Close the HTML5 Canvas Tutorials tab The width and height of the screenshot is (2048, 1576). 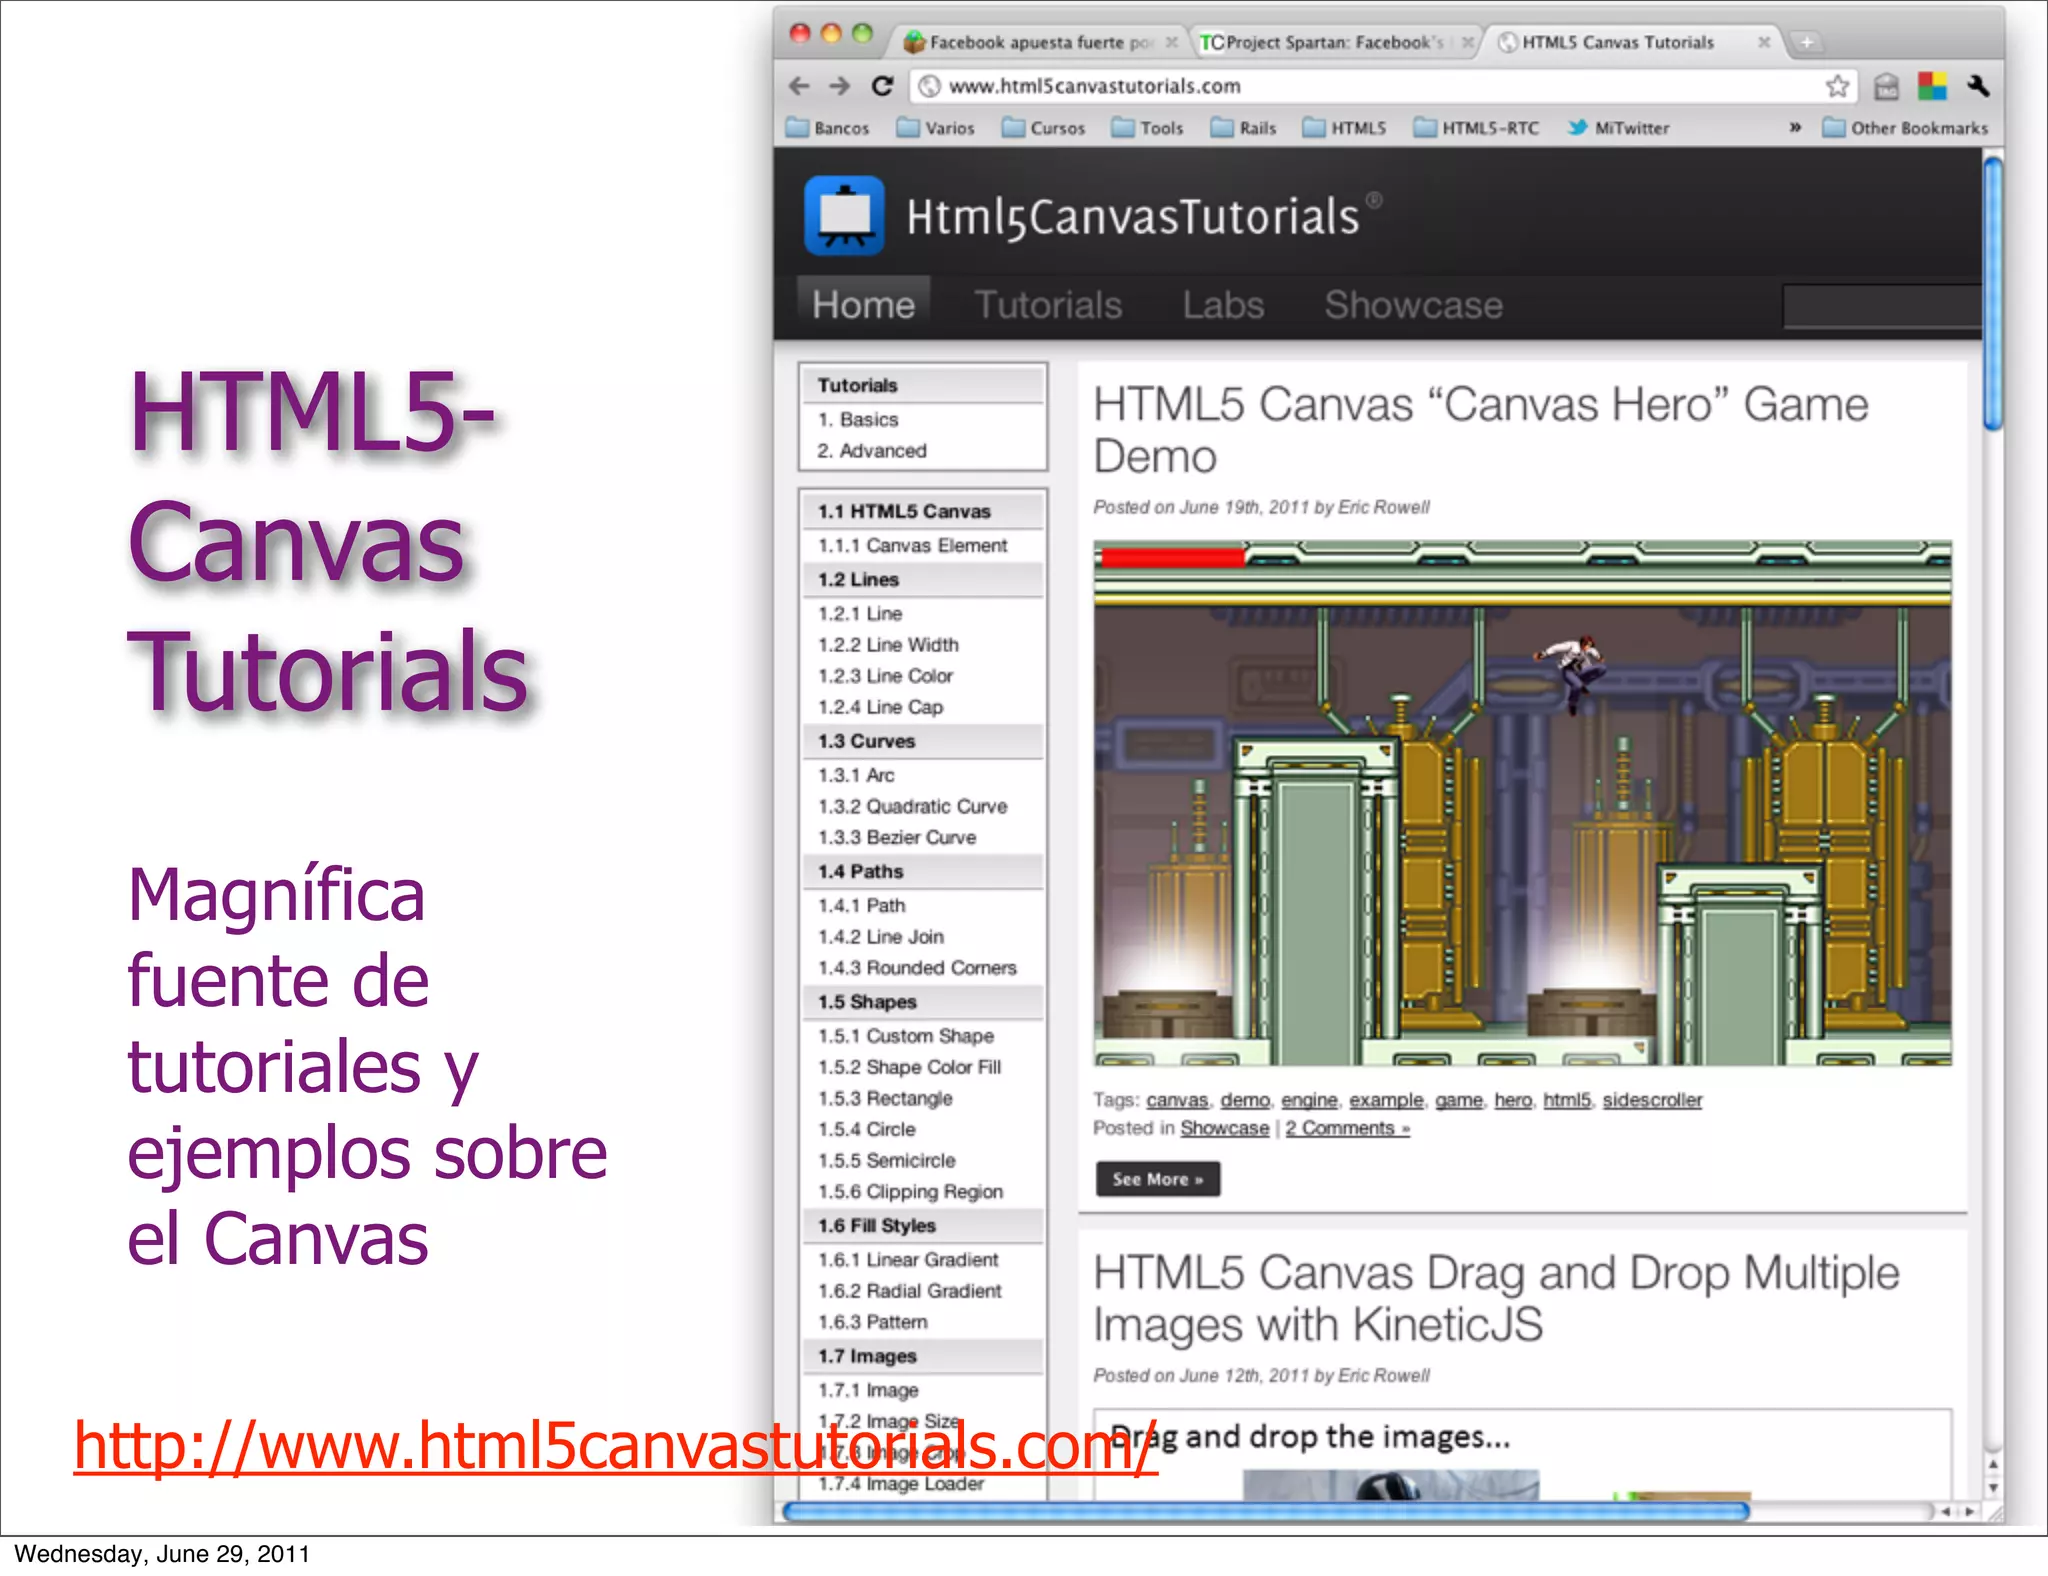click(x=1764, y=42)
